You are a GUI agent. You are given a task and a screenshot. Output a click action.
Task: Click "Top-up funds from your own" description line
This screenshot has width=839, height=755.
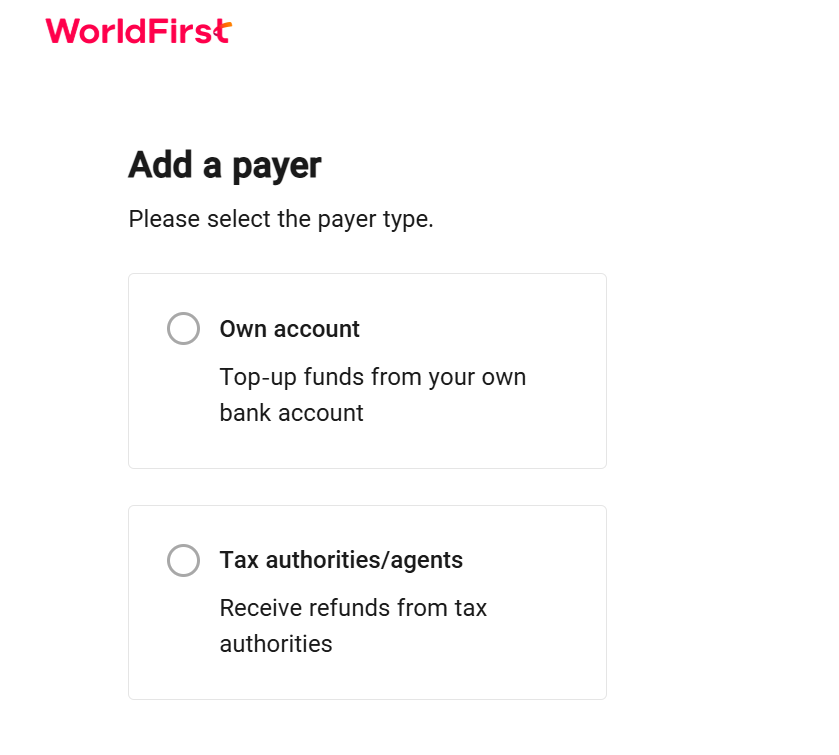[x=373, y=377]
